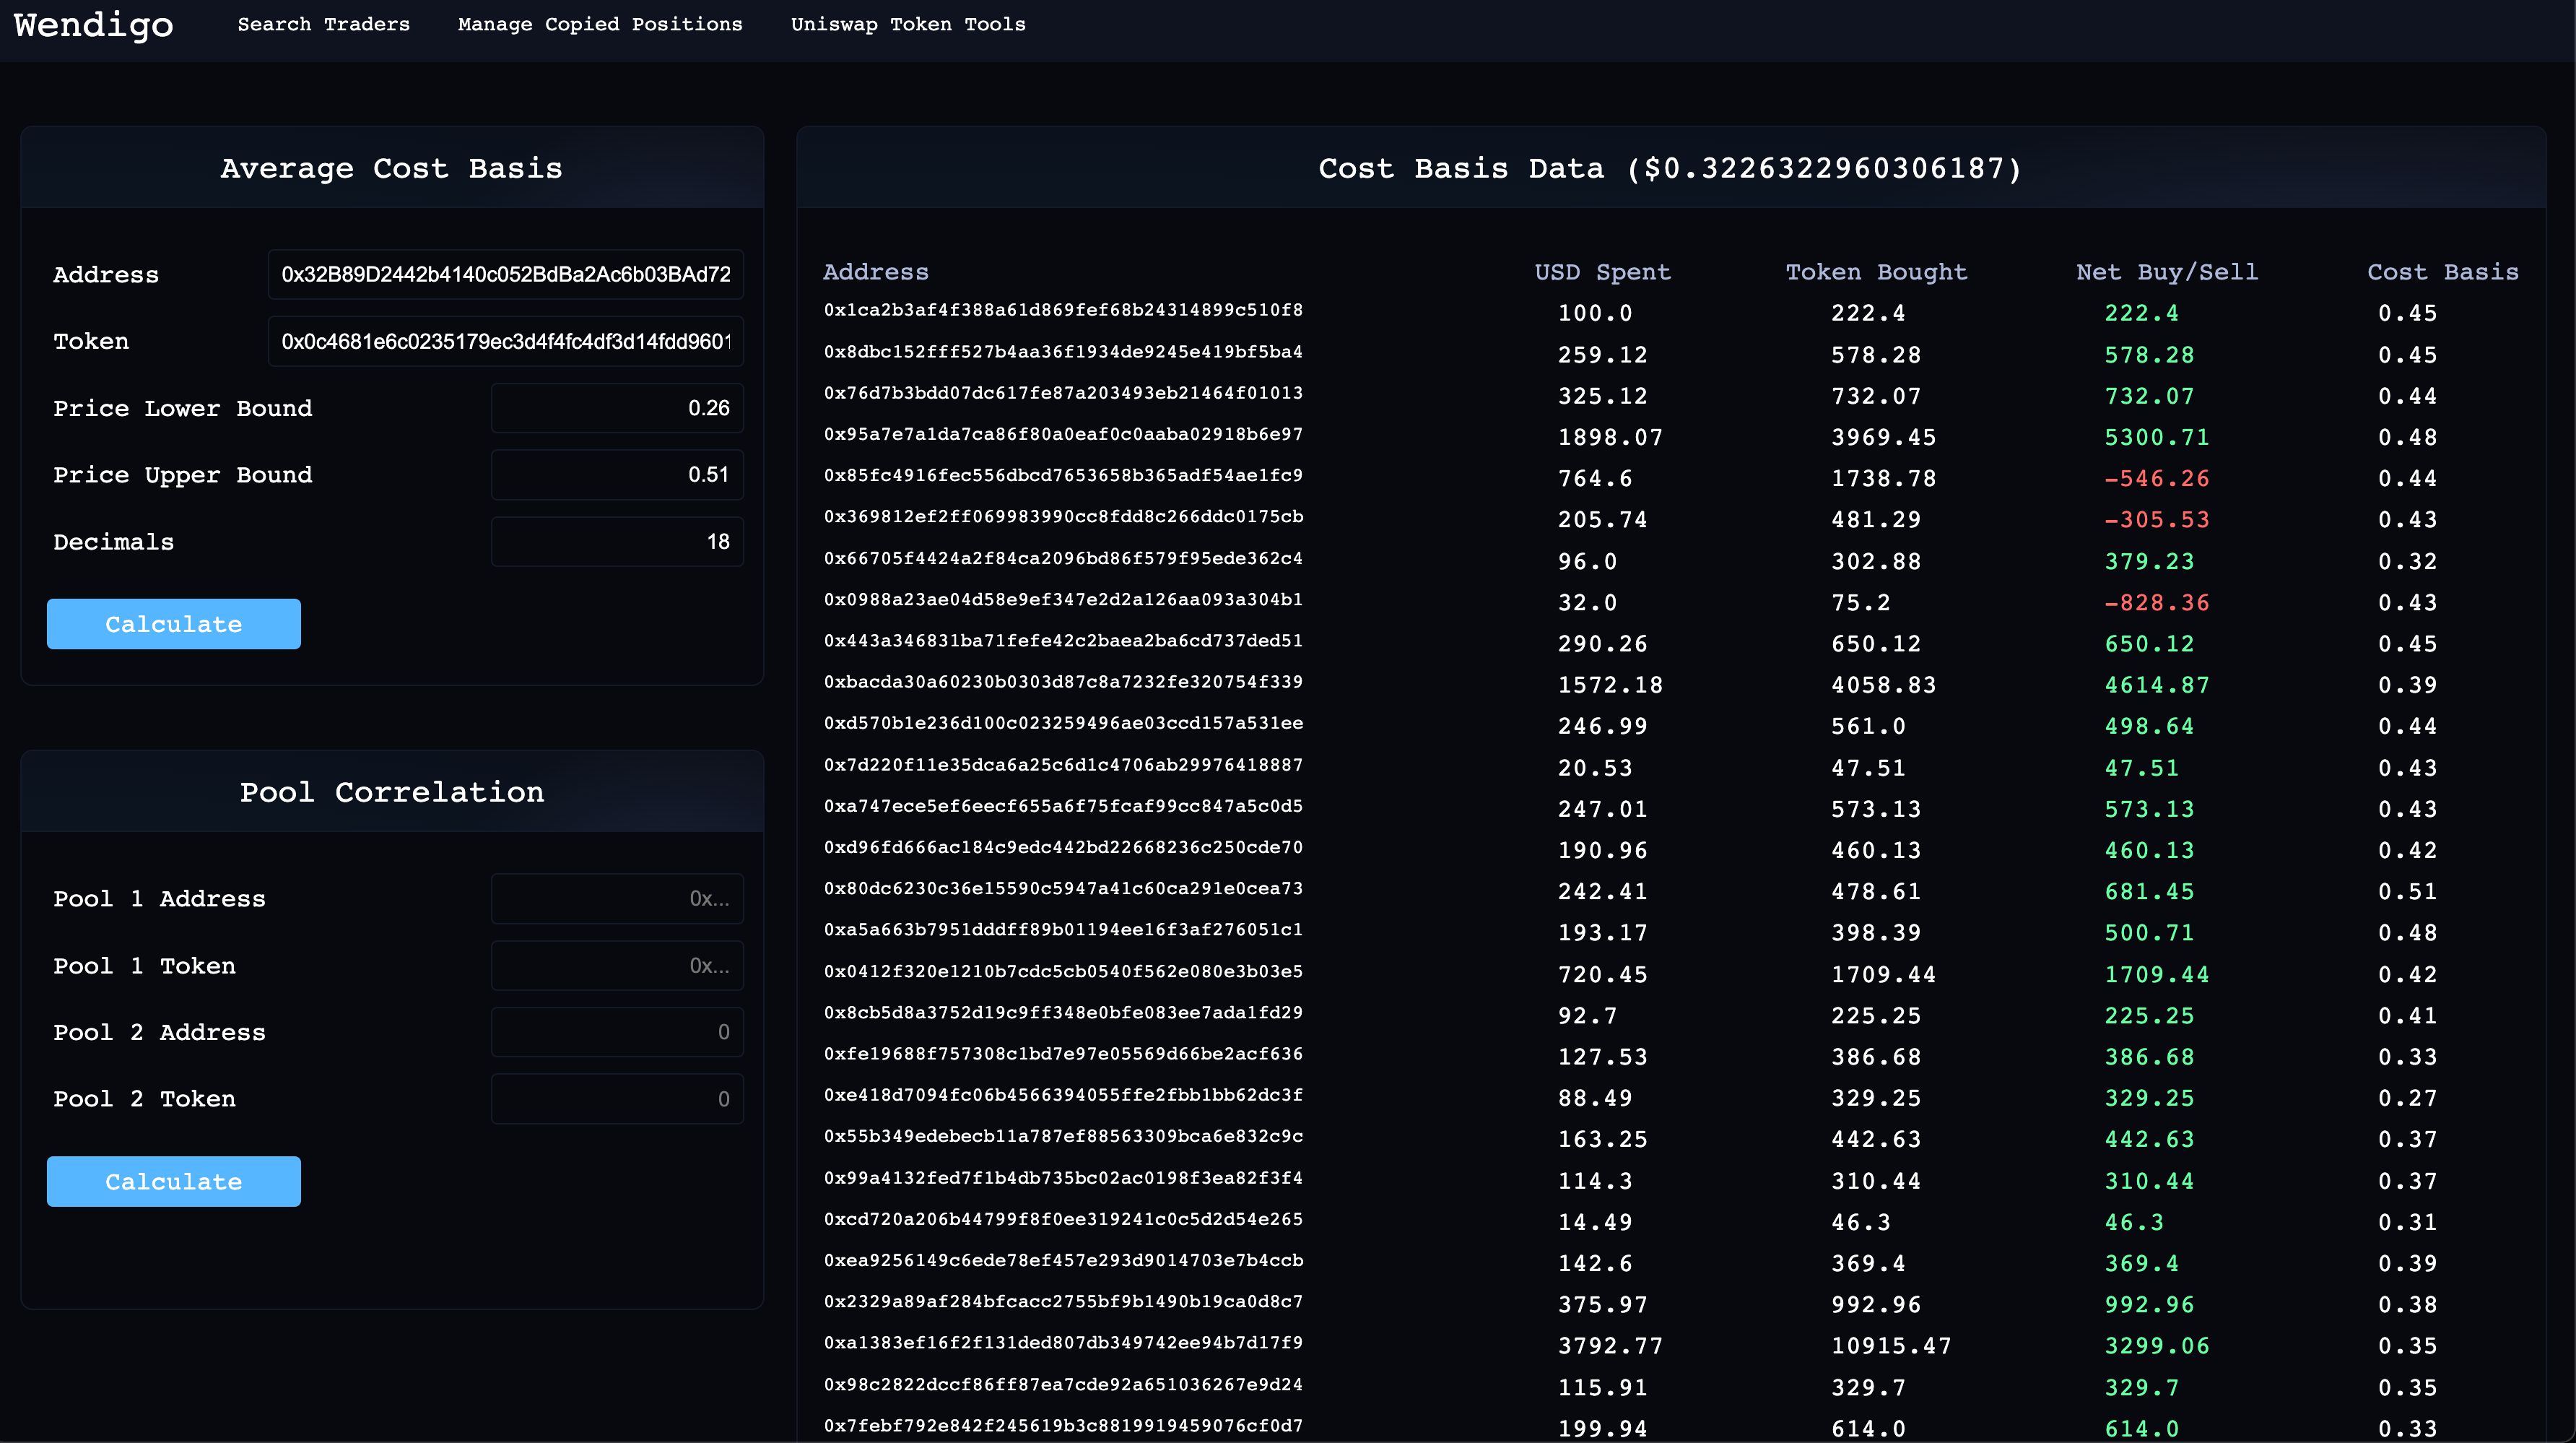Click the Token Bought column header
The image size is (2576, 1443).
point(1876,272)
